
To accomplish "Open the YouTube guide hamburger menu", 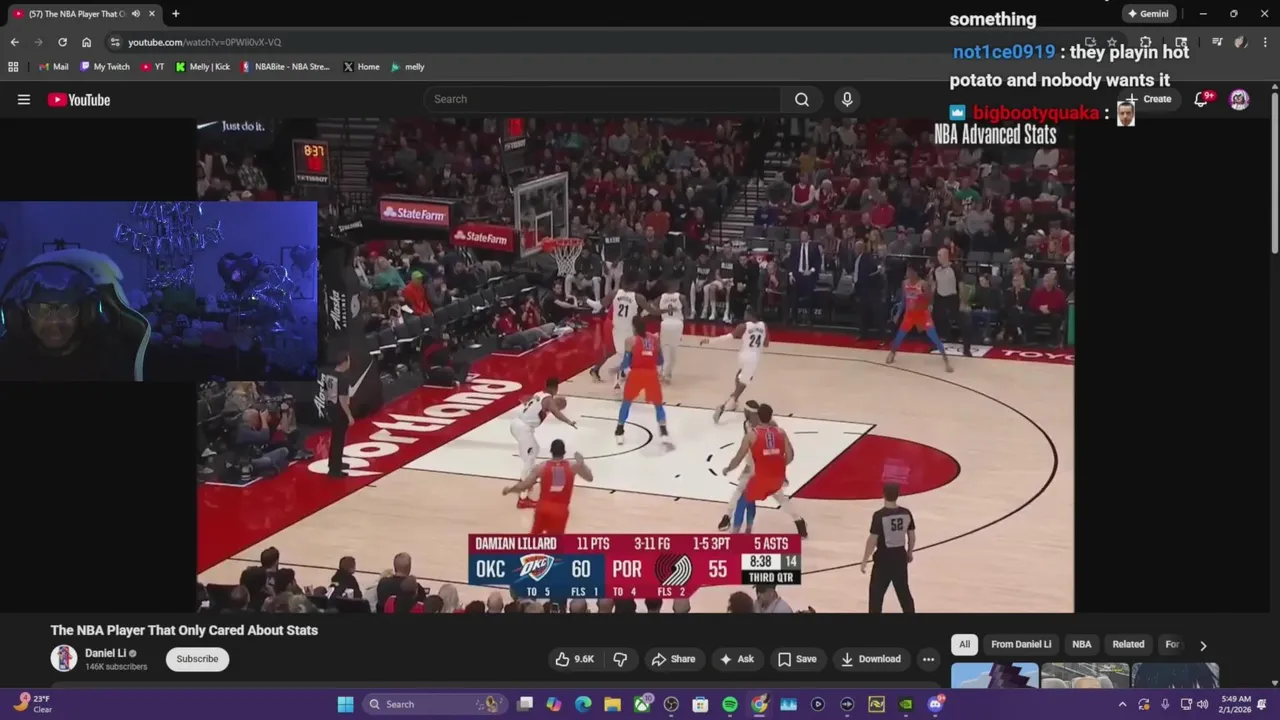I will click(24, 99).
